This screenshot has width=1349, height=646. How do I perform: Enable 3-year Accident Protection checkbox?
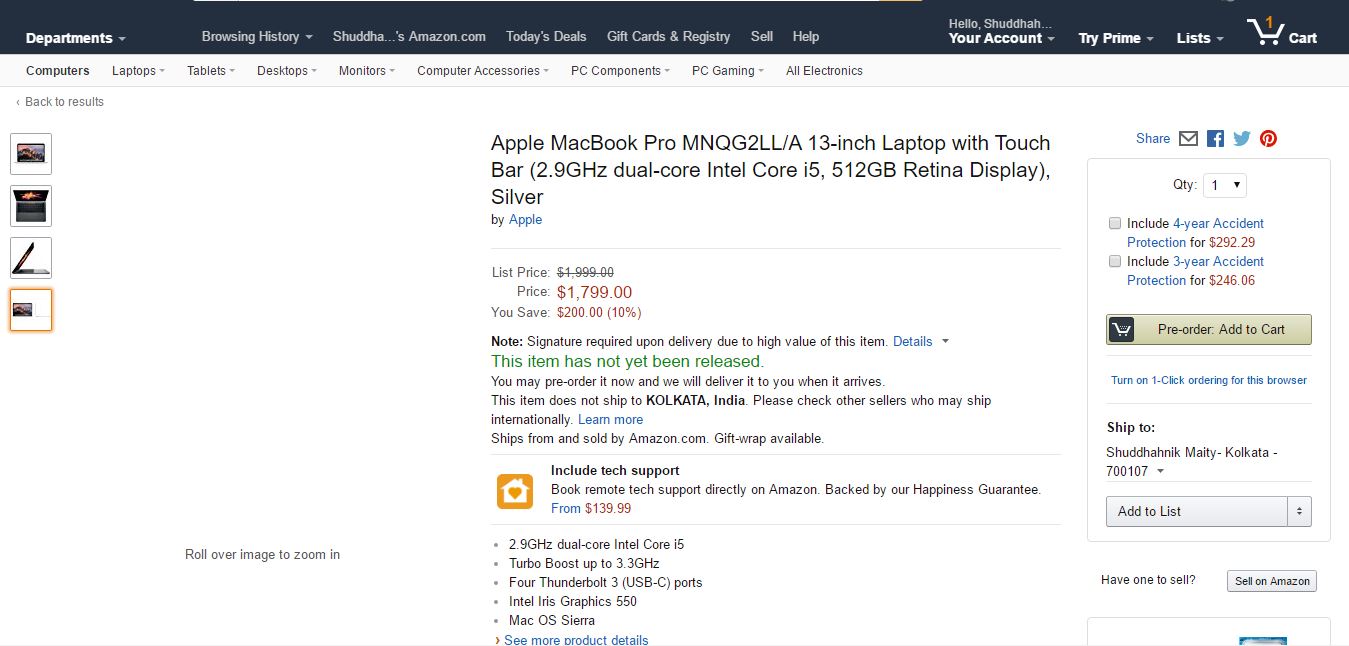click(1115, 261)
